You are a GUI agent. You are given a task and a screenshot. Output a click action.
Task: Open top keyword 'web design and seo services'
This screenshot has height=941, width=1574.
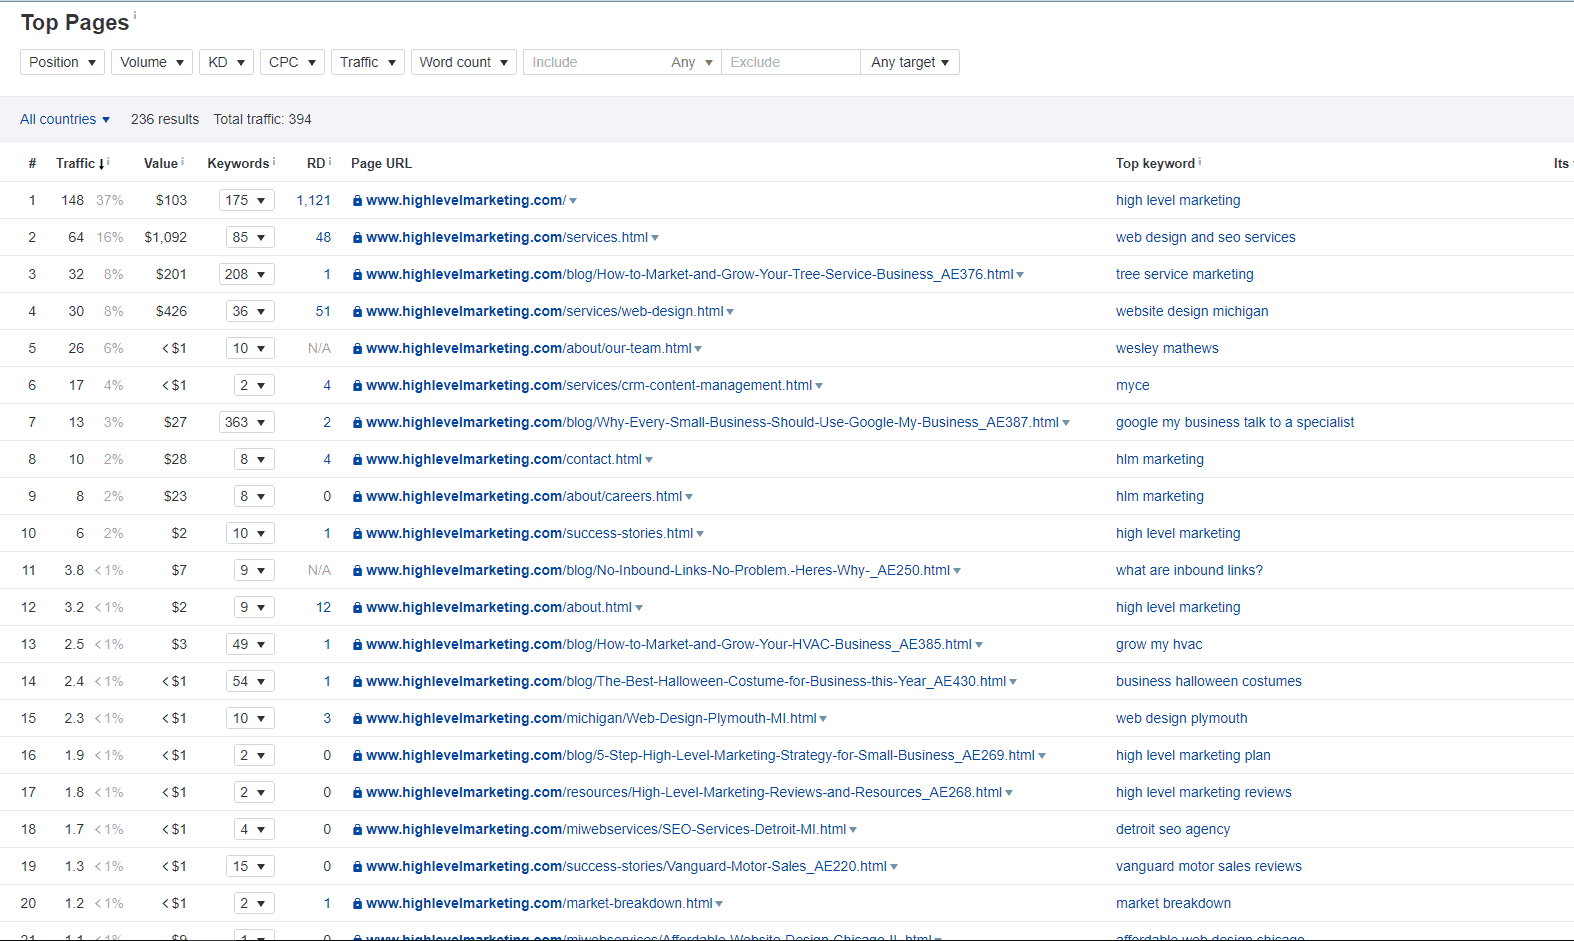(x=1205, y=237)
